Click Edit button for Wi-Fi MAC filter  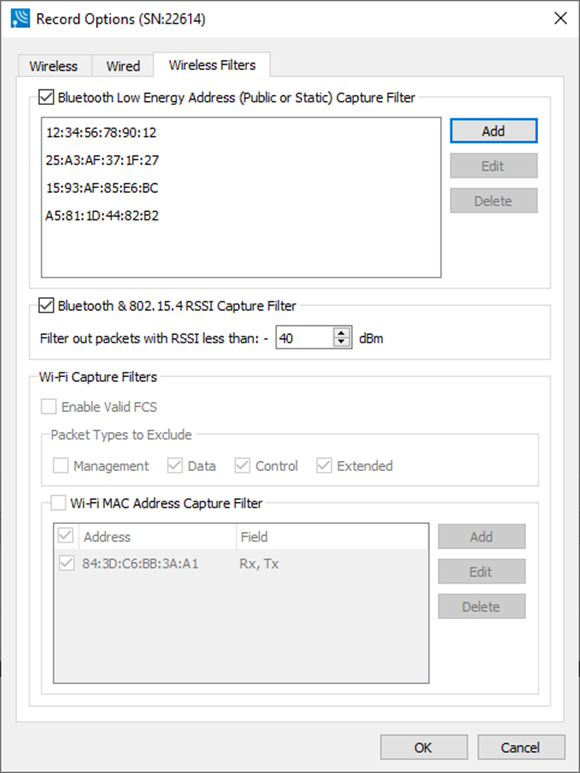coord(481,571)
